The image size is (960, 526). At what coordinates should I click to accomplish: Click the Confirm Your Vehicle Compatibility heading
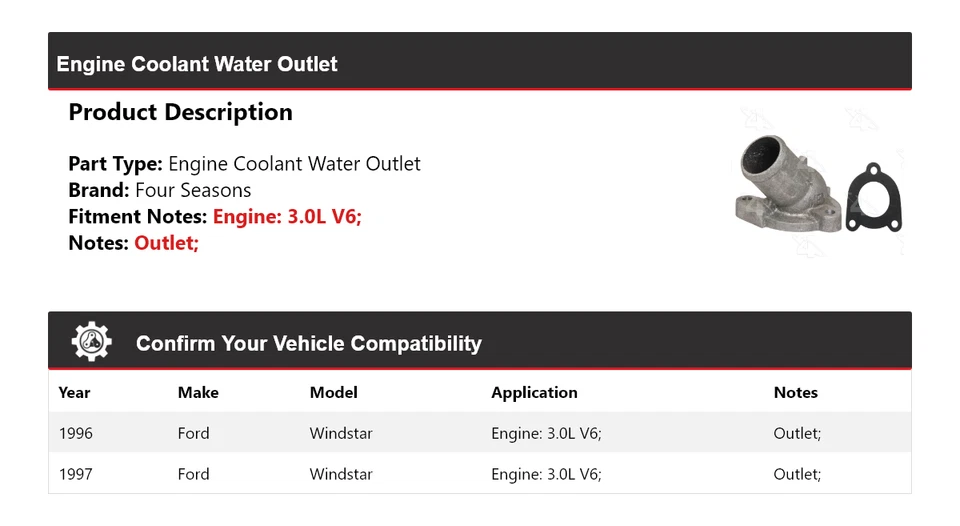pos(308,344)
